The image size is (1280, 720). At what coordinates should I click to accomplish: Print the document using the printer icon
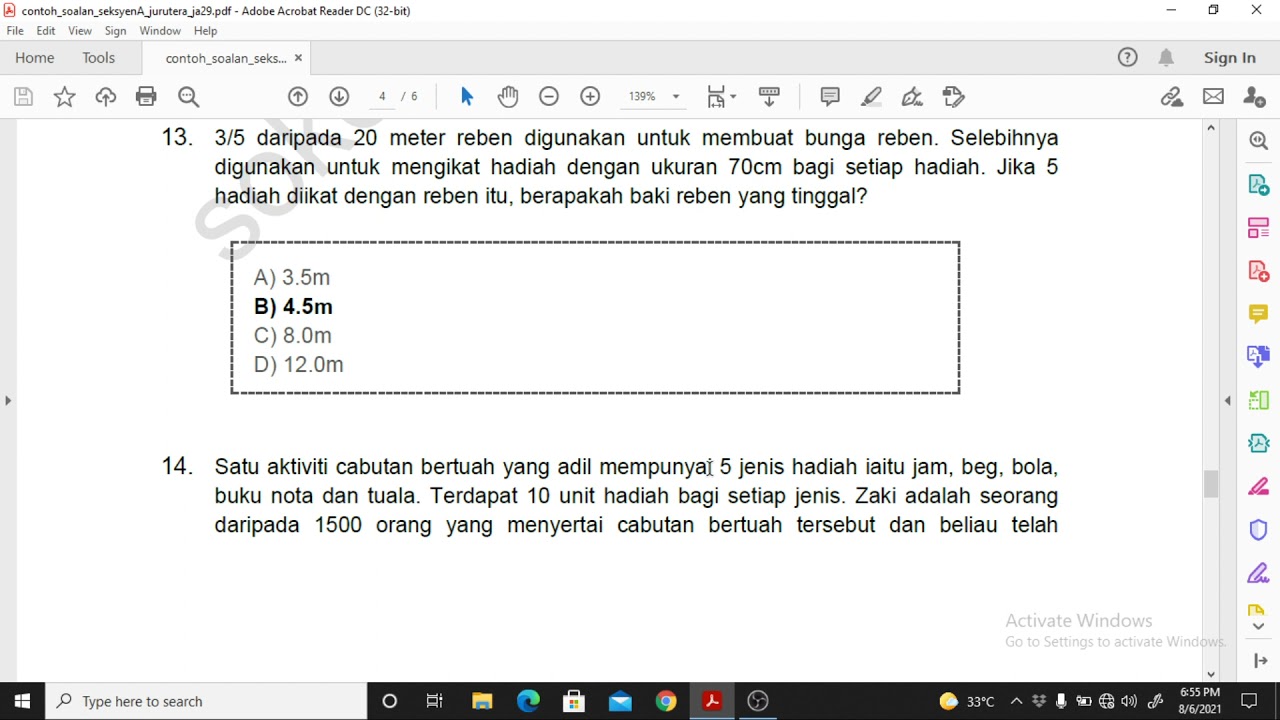pos(146,97)
